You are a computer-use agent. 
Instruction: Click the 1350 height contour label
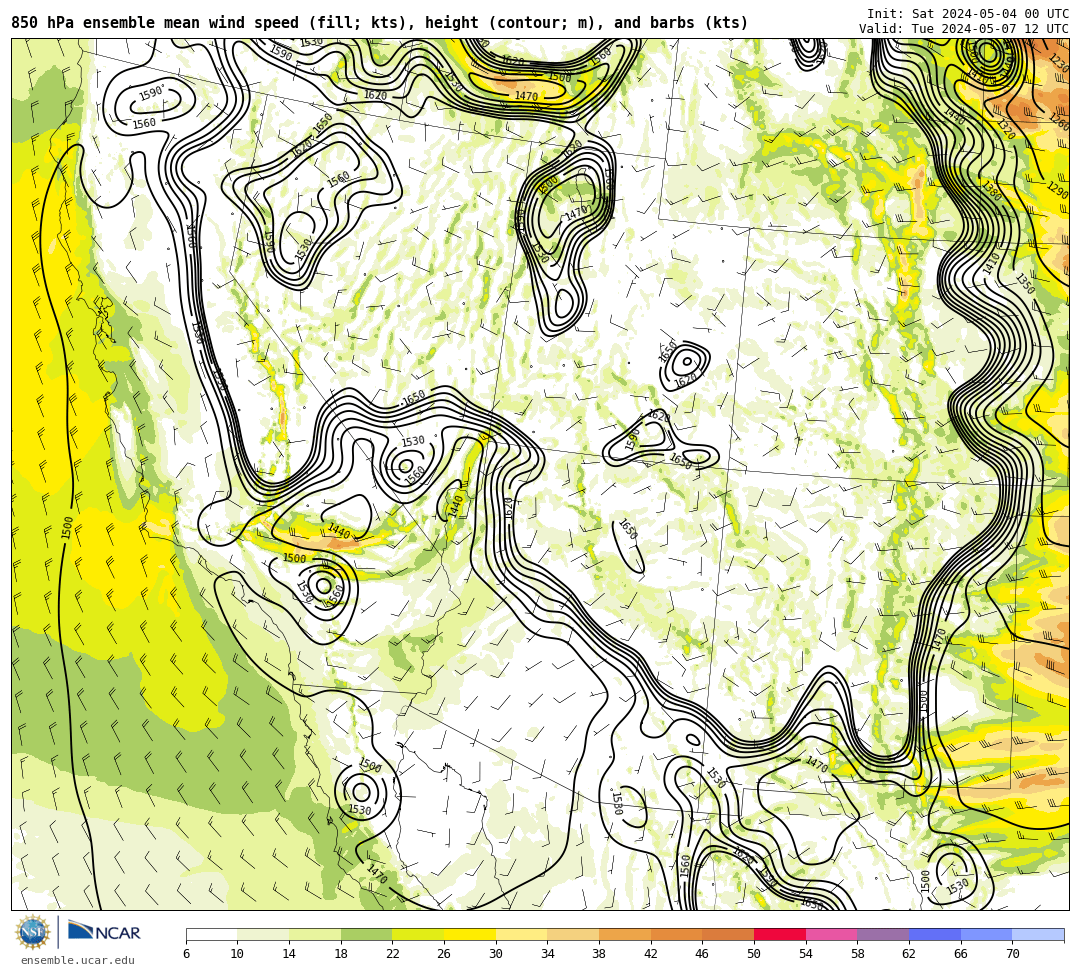1025,284
